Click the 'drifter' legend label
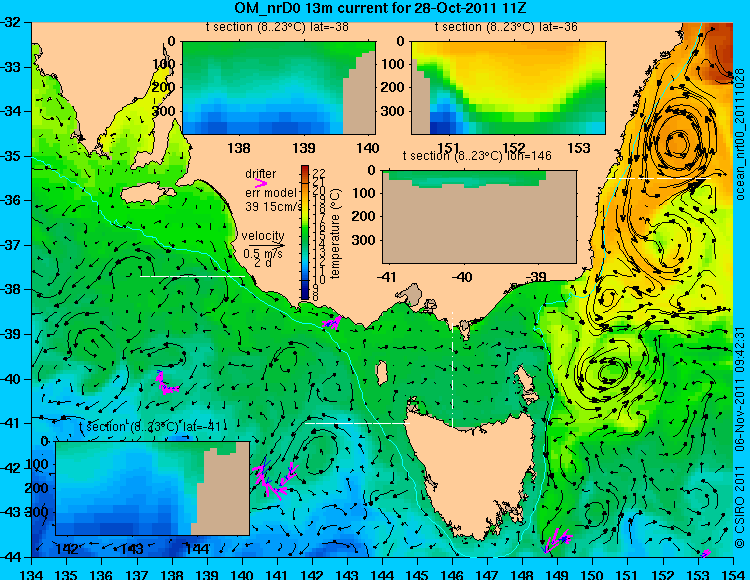This screenshot has width=750, height=580. click(261, 174)
